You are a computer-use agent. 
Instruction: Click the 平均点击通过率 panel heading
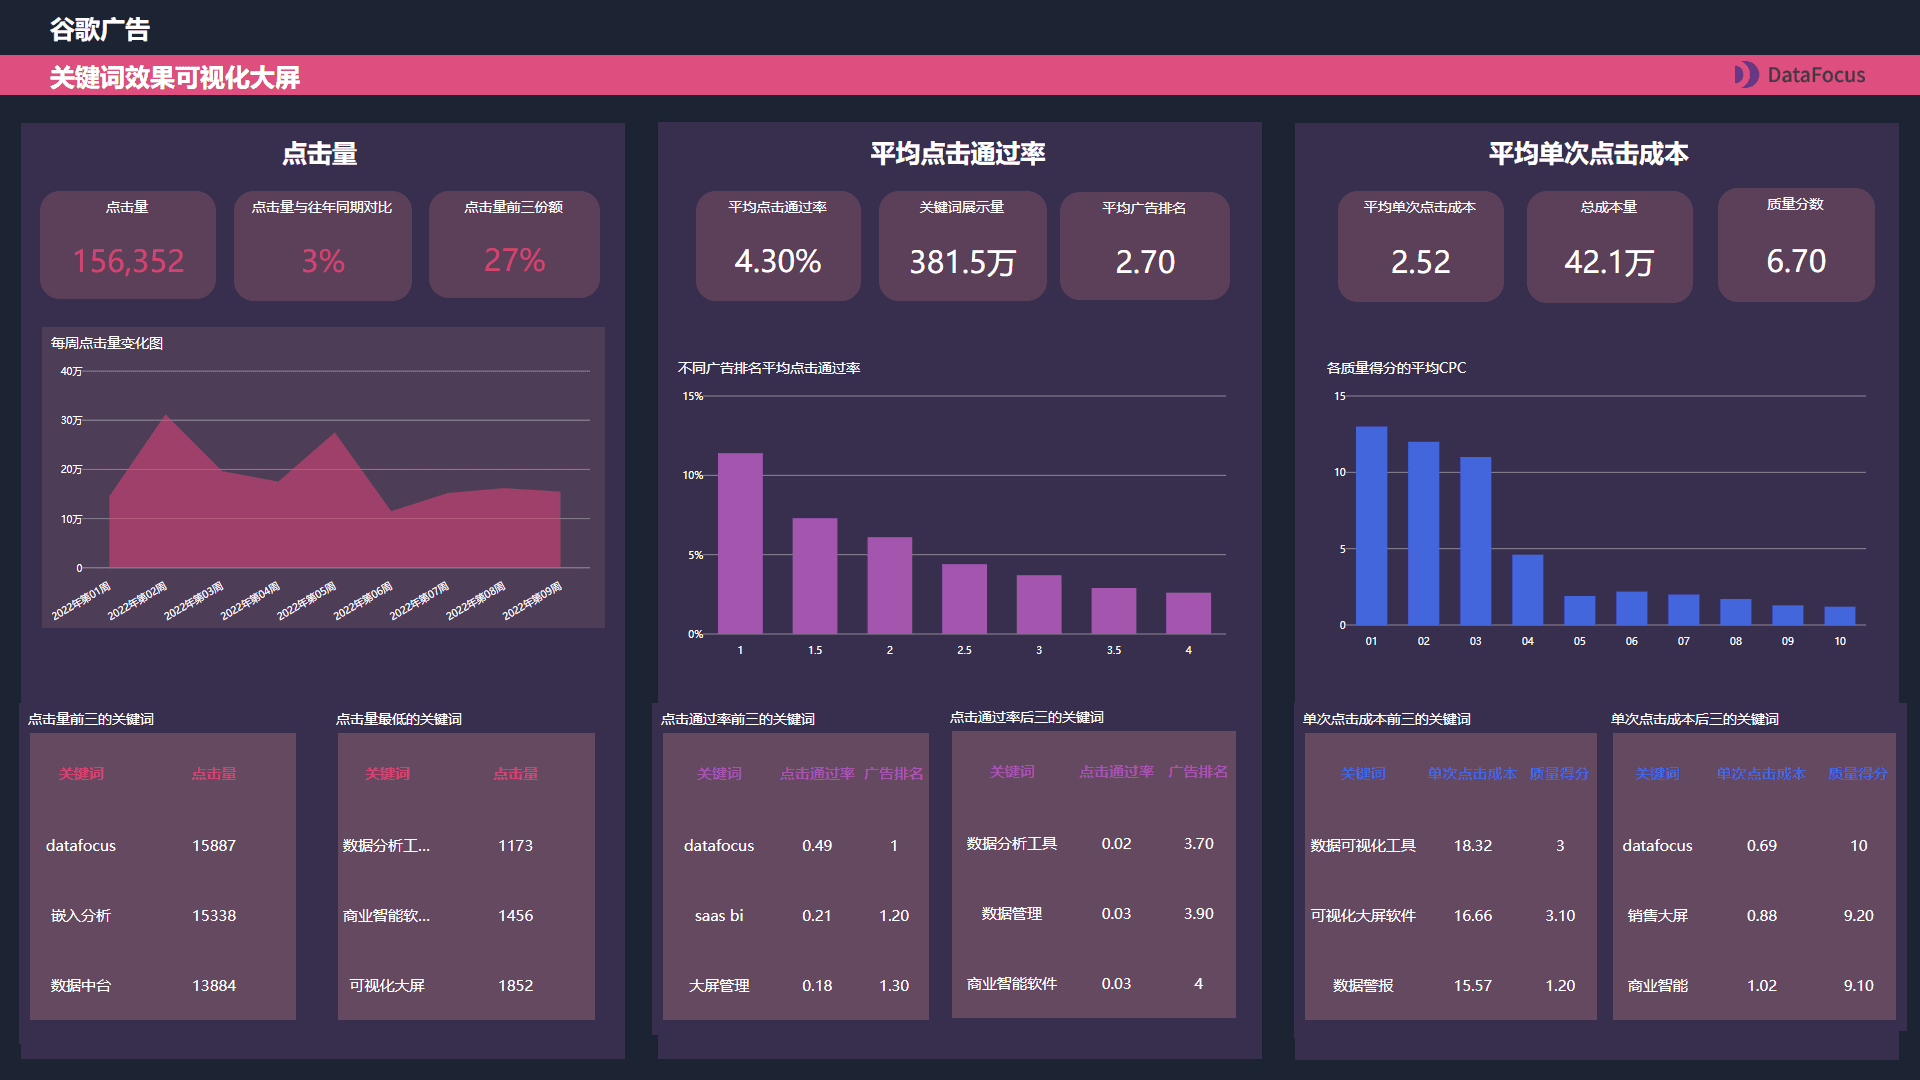coord(958,153)
